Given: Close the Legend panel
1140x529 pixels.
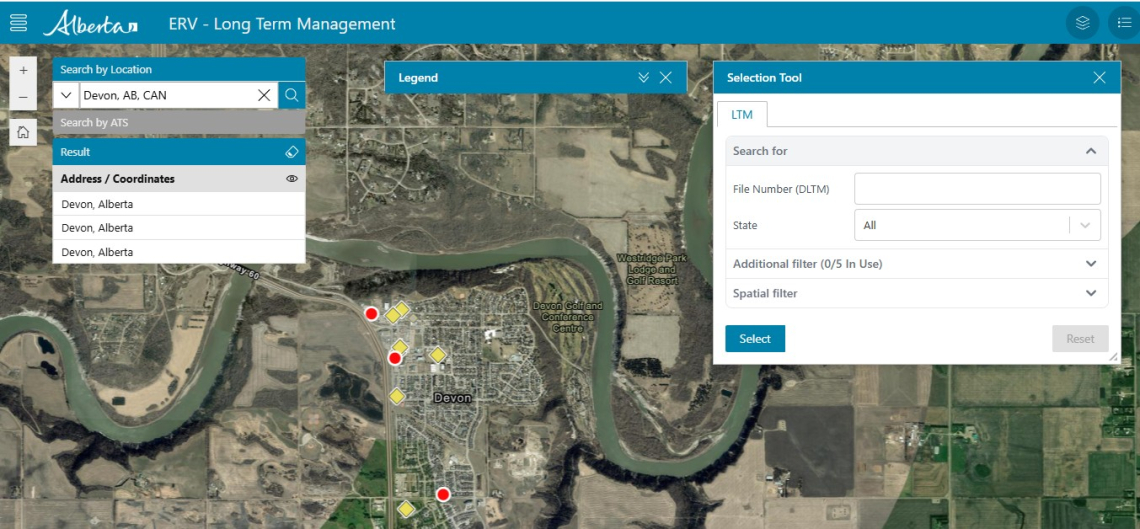Looking at the screenshot, I should point(666,78).
